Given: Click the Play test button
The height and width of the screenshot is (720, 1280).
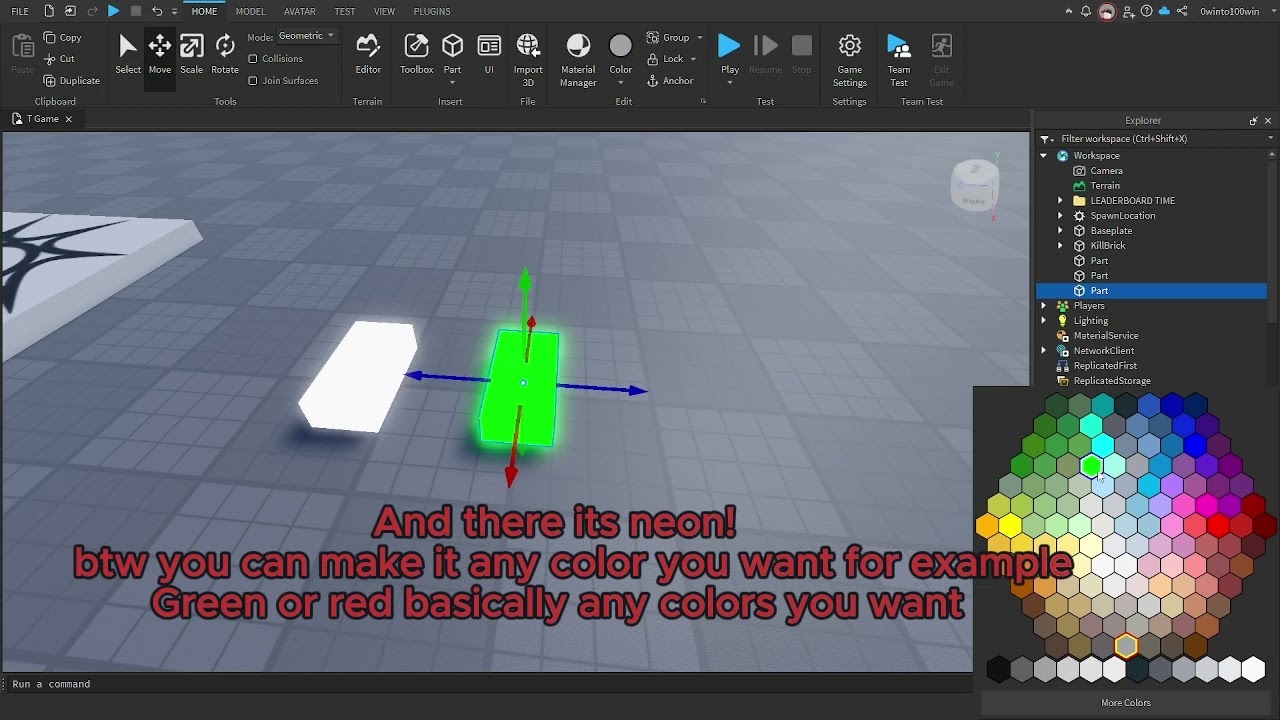Looking at the screenshot, I should [730, 46].
